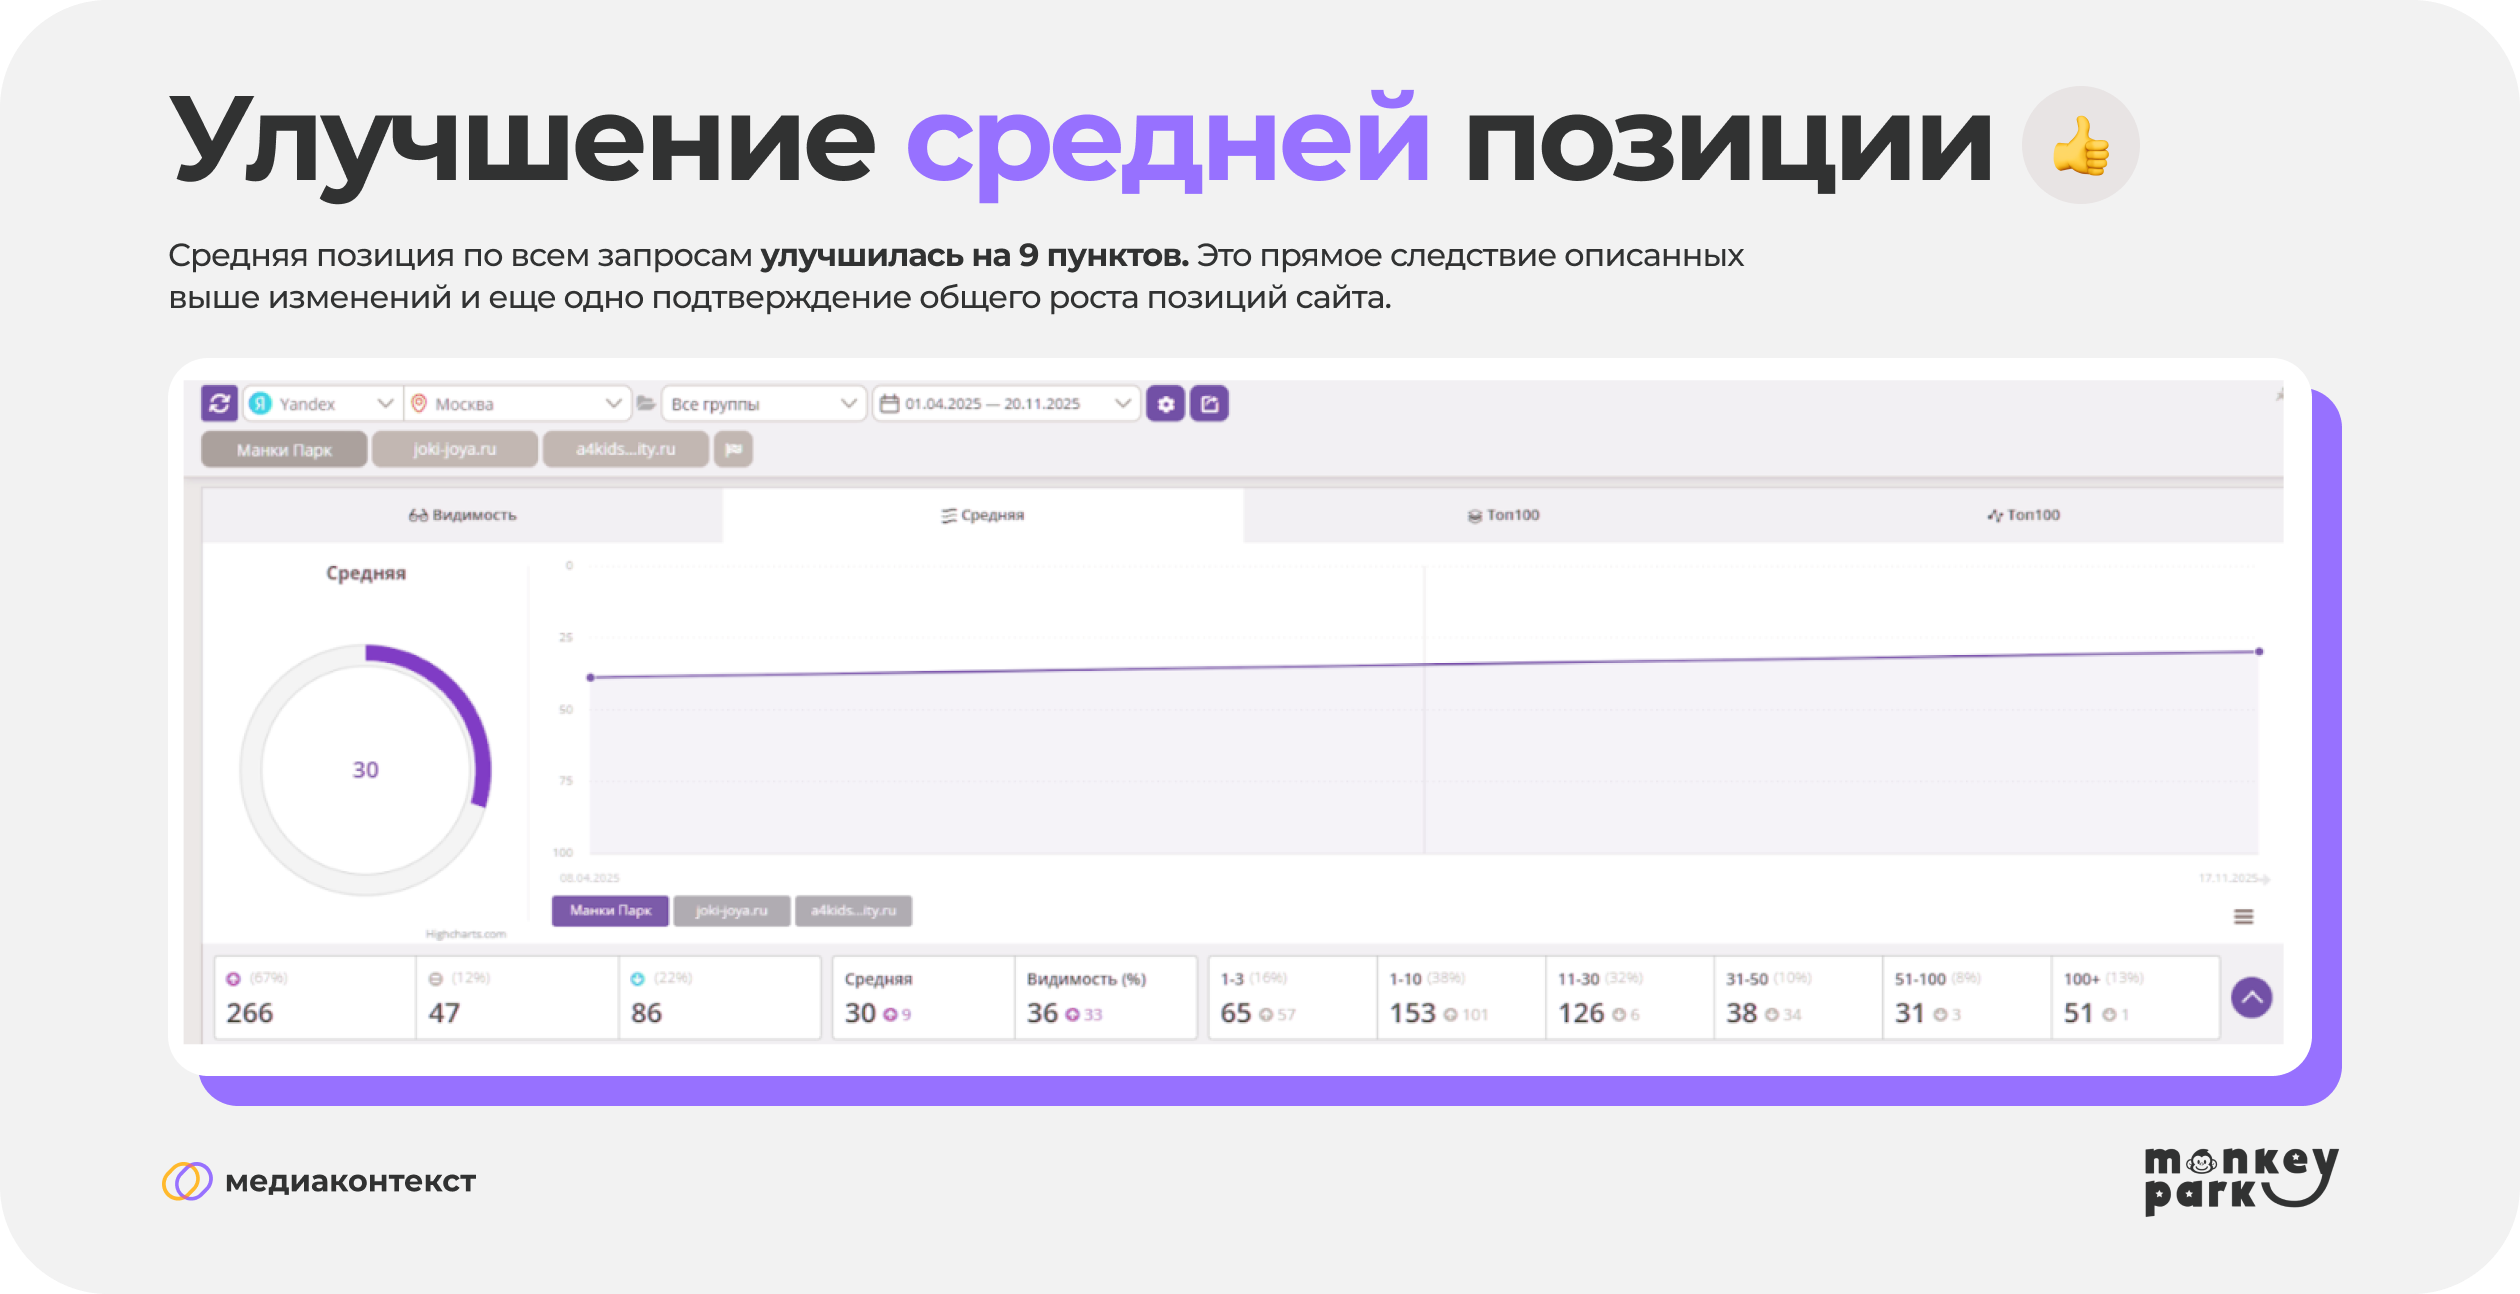Click the Манки Парк filter button

click(283, 449)
